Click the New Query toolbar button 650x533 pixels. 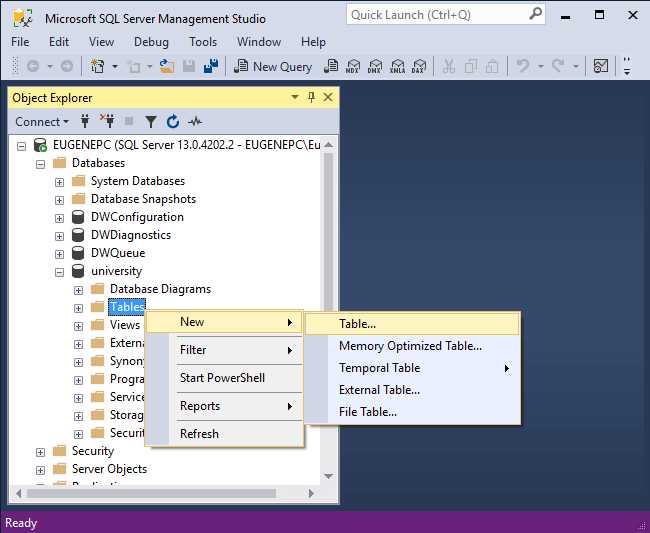[x=273, y=67]
